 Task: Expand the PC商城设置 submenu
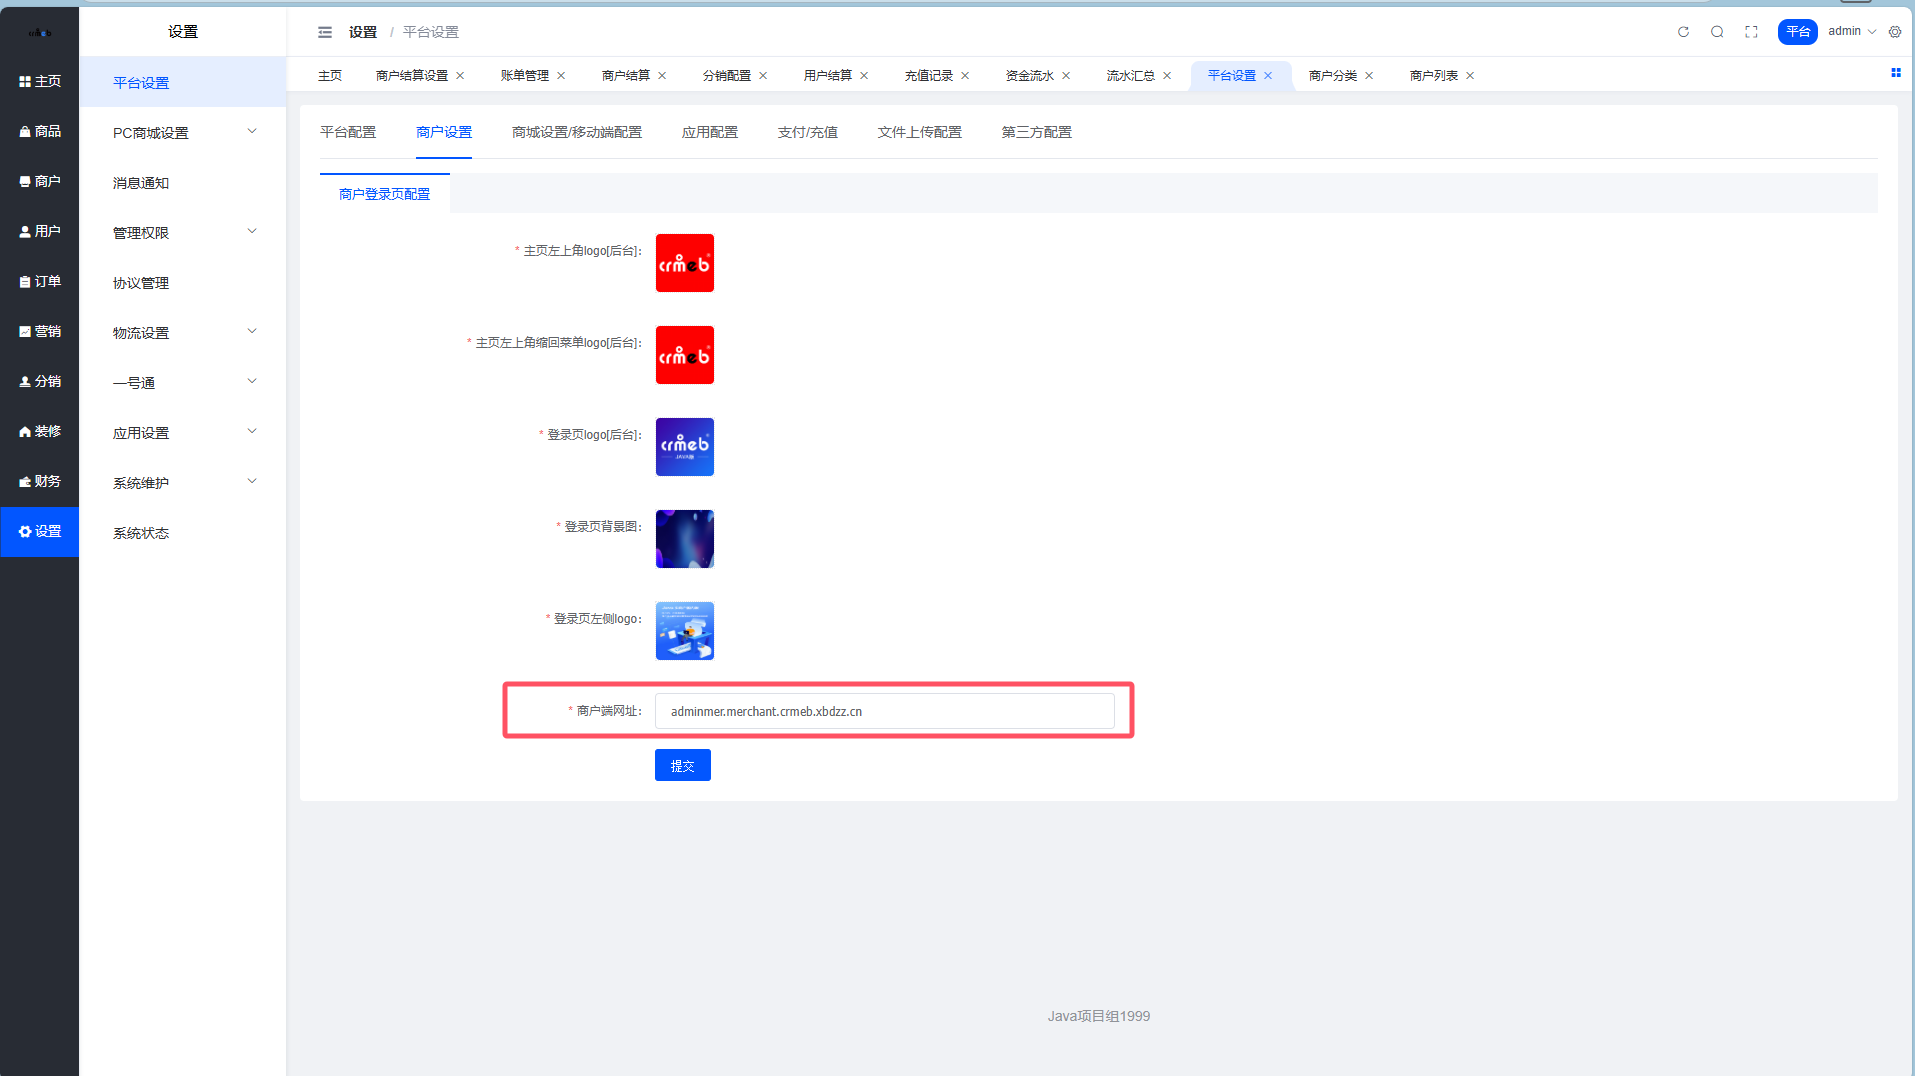pyautogui.click(x=183, y=132)
